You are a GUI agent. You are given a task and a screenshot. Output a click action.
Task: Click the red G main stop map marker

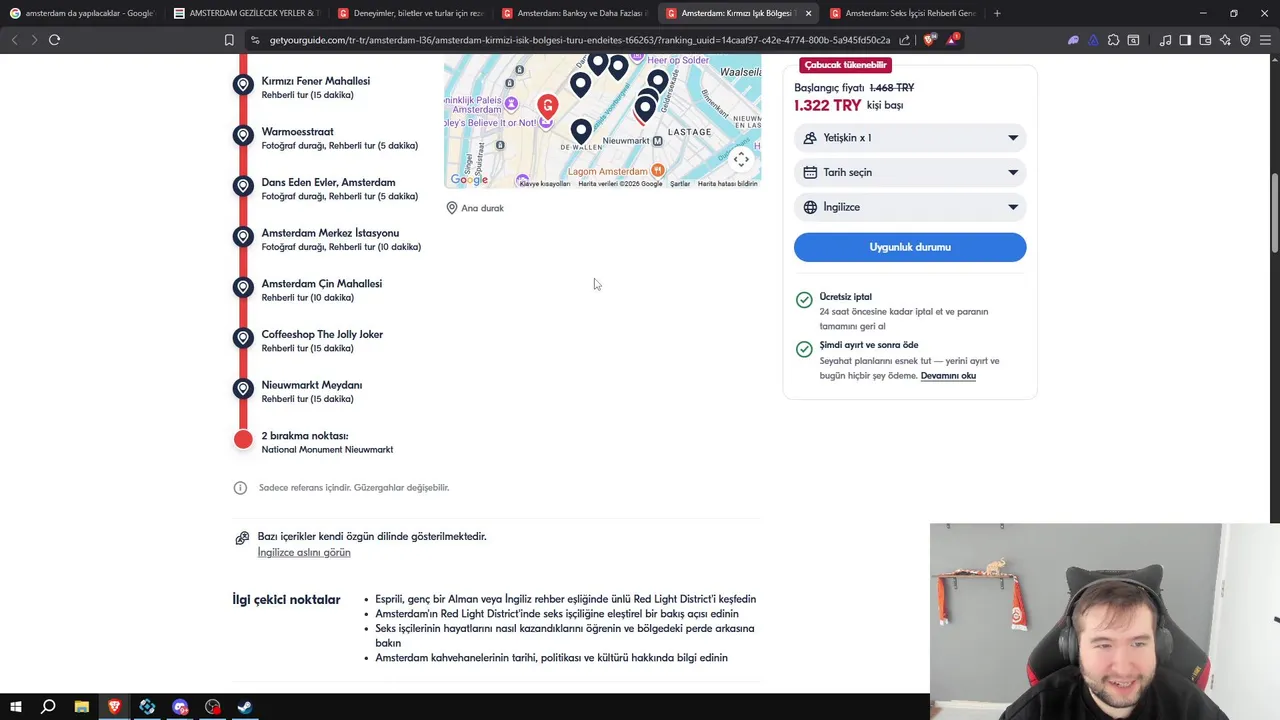[547, 107]
